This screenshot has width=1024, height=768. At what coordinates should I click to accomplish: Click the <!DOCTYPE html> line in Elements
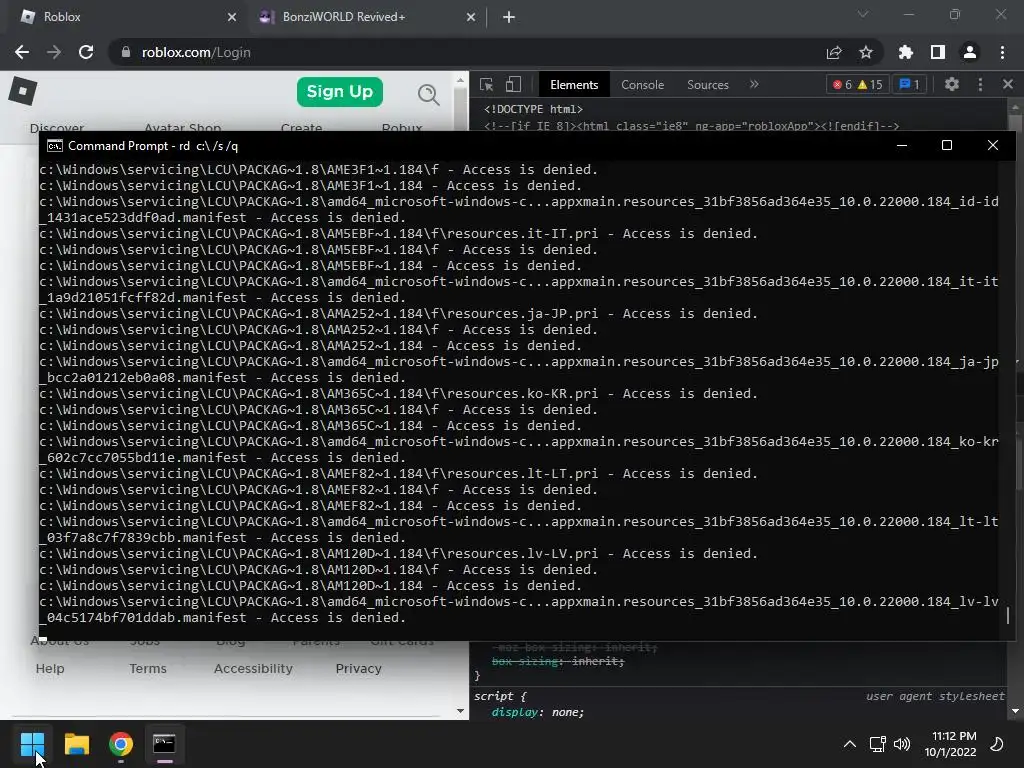(534, 109)
